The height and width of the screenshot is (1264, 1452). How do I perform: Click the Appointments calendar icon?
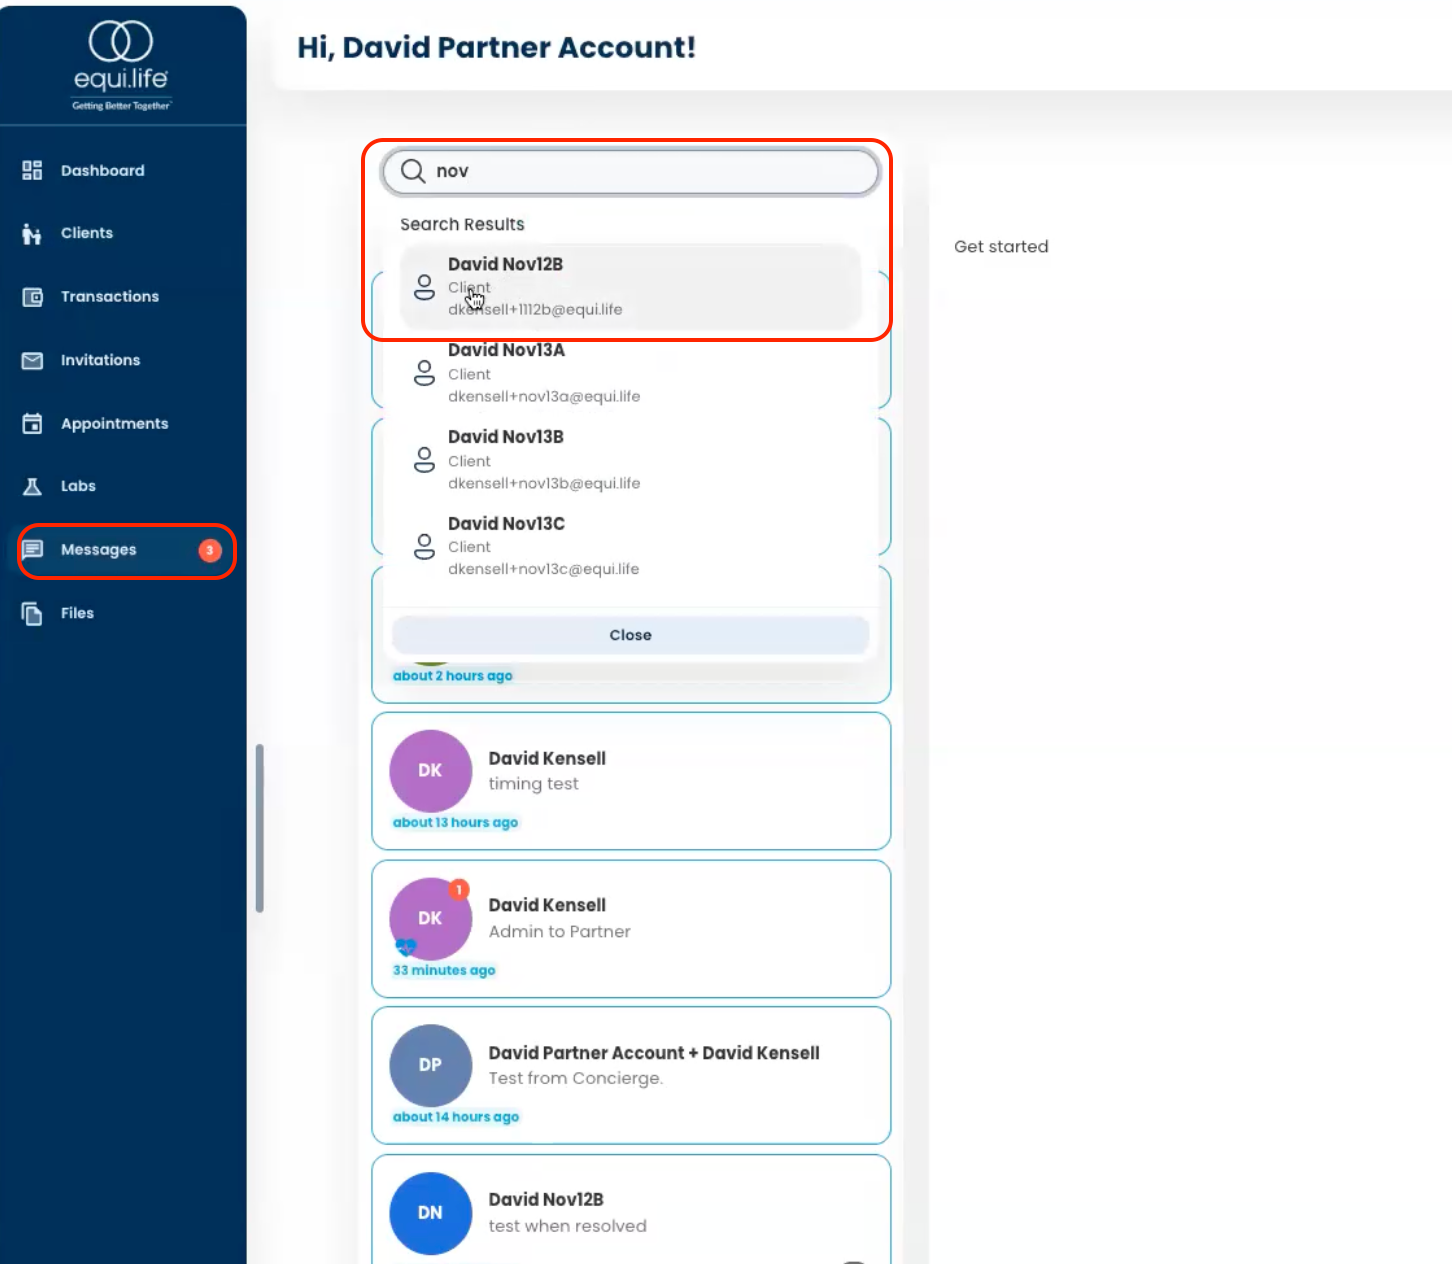click(x=32, y=424)
